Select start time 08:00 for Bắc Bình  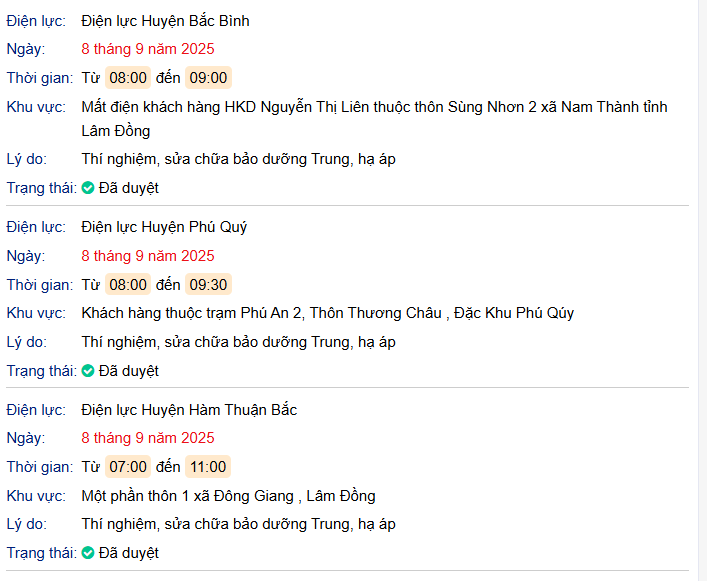(x=128, y=78)
